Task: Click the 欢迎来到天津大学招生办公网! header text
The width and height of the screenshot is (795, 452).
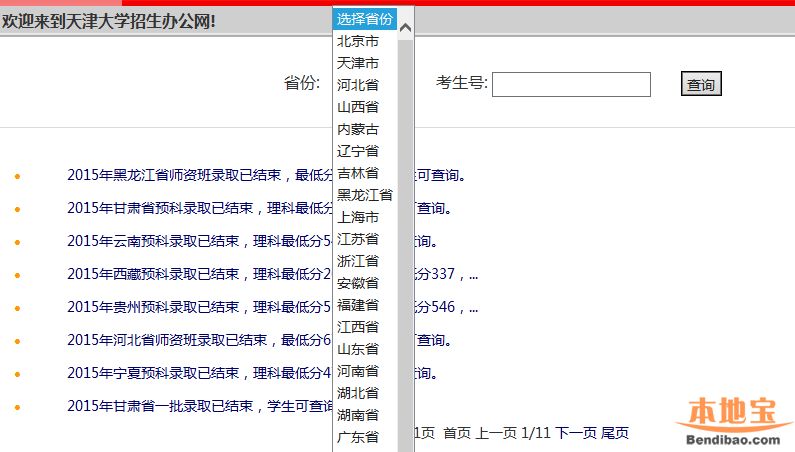Action: tap(109, 21)
